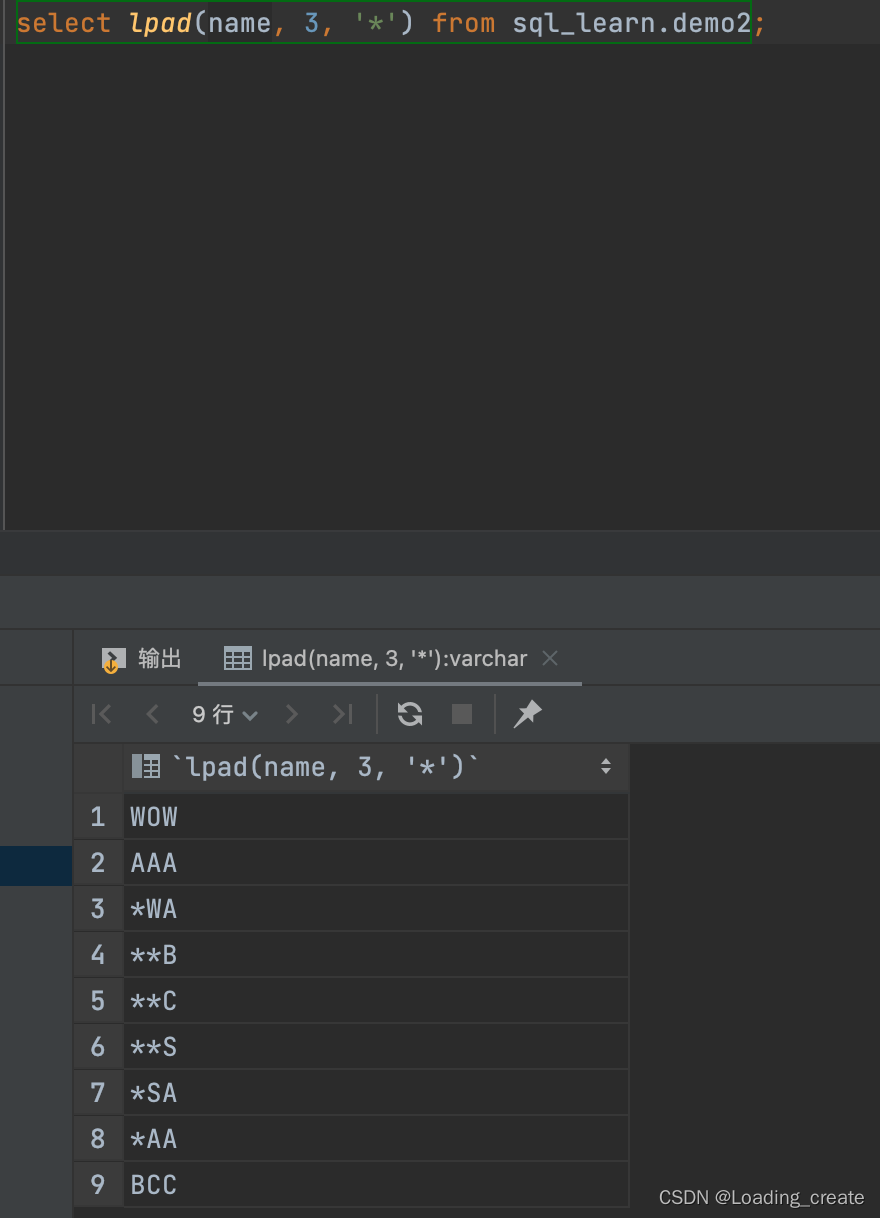
Task: Go to previous page of results
Action: (153, 714)
